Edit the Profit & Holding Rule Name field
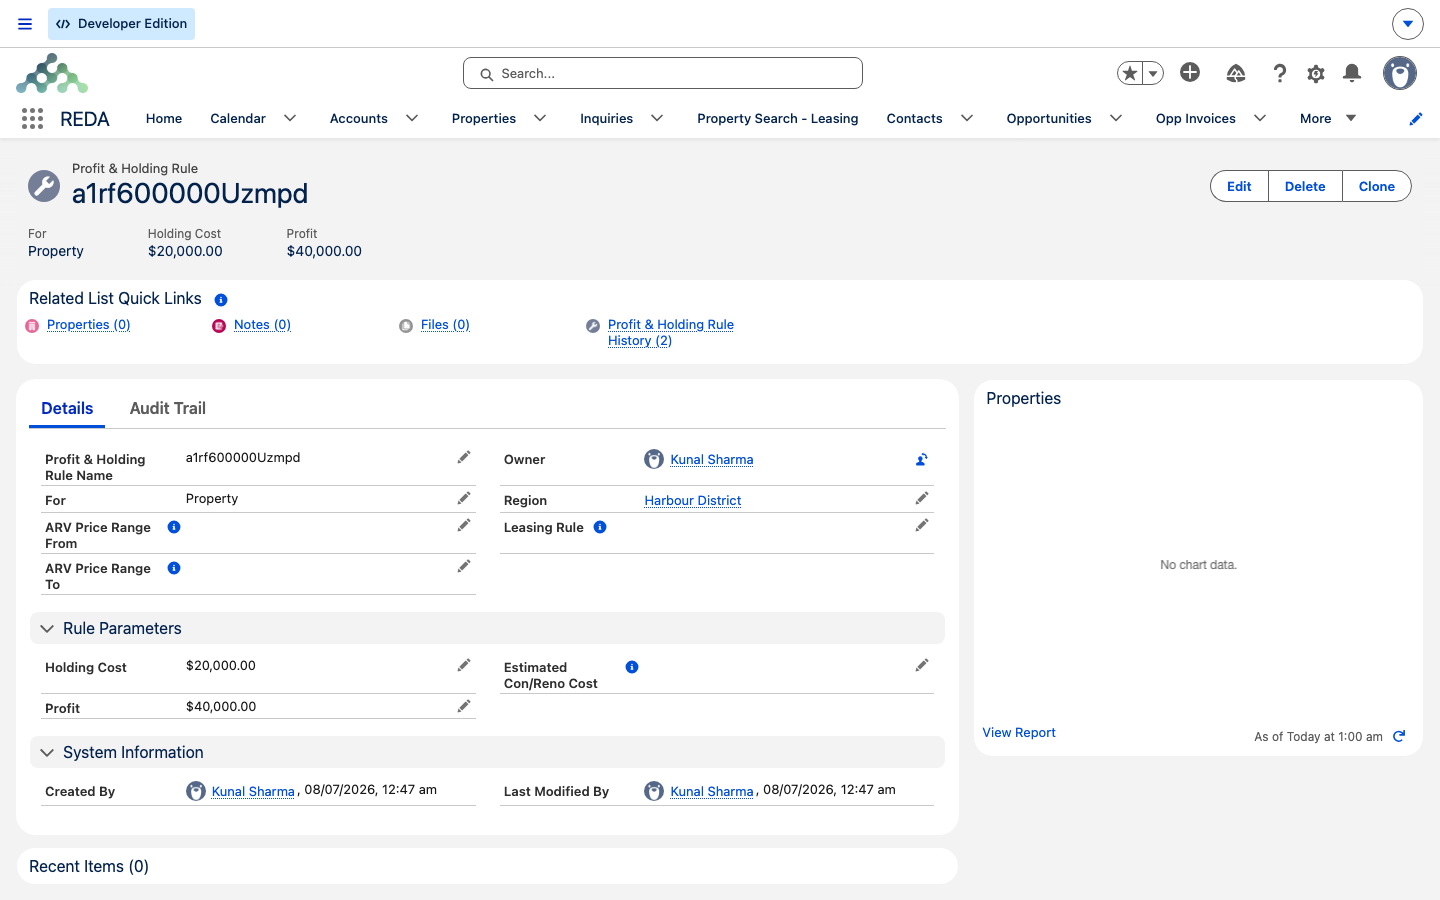Screen dimensions: 1440x900 [x=464, y=458]
